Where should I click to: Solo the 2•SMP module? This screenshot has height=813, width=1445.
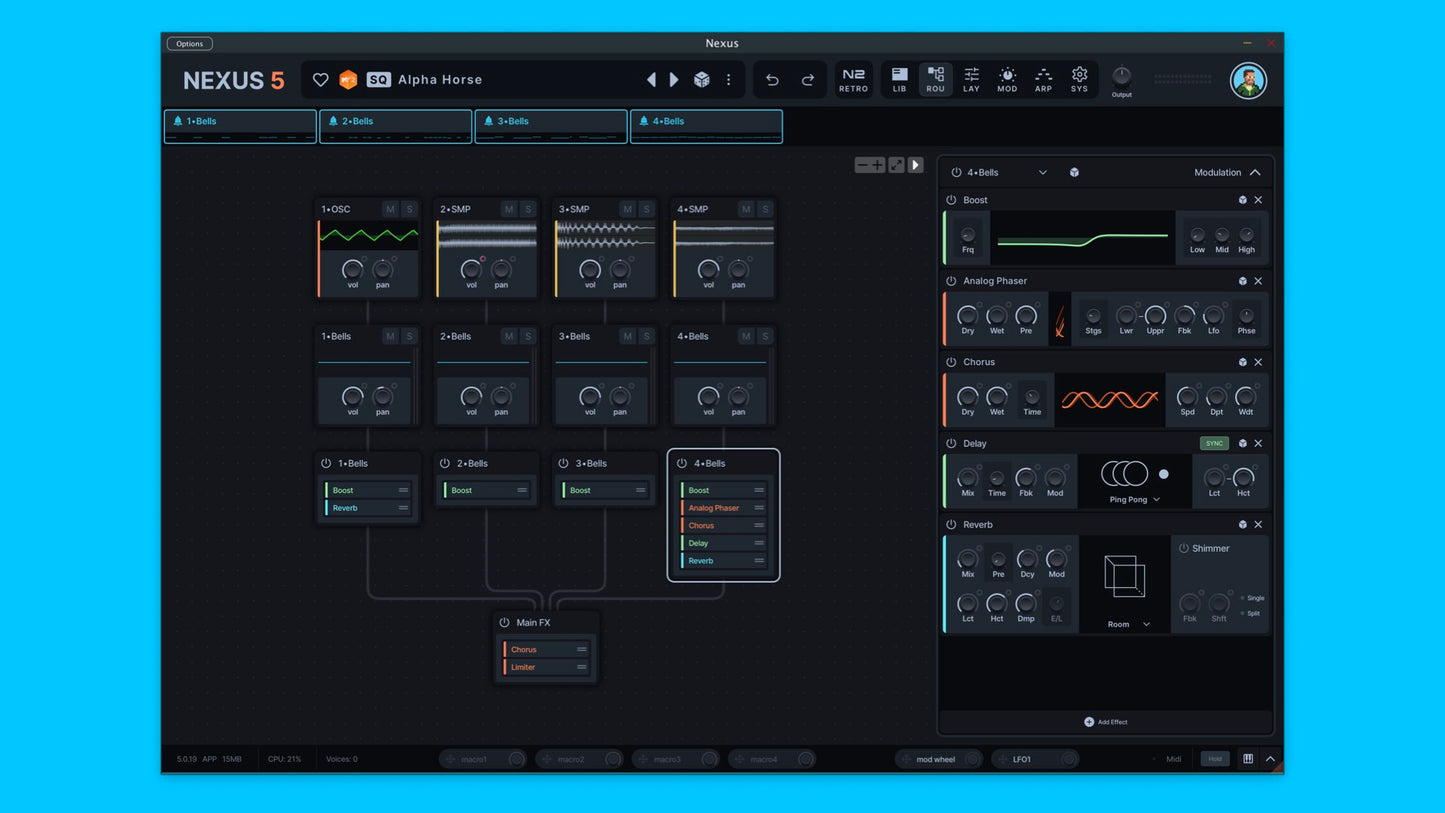click(x=528, y=209)
